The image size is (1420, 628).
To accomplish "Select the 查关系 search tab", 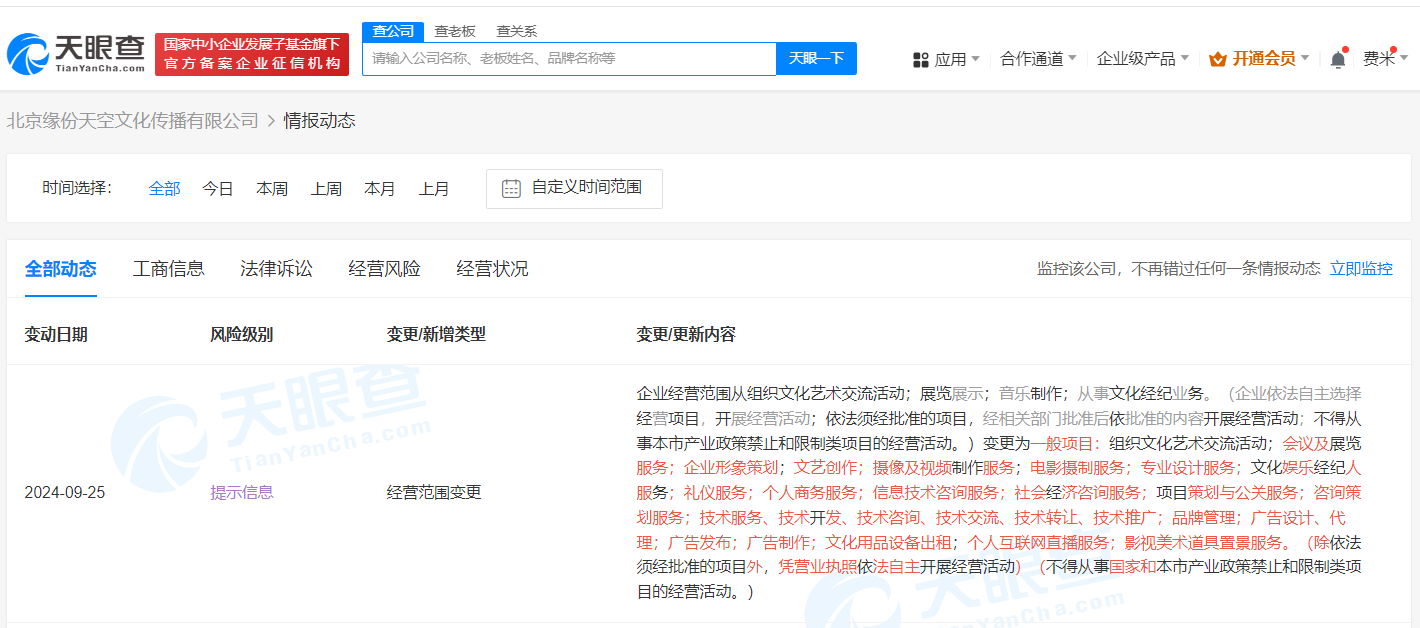I will 517,31.
